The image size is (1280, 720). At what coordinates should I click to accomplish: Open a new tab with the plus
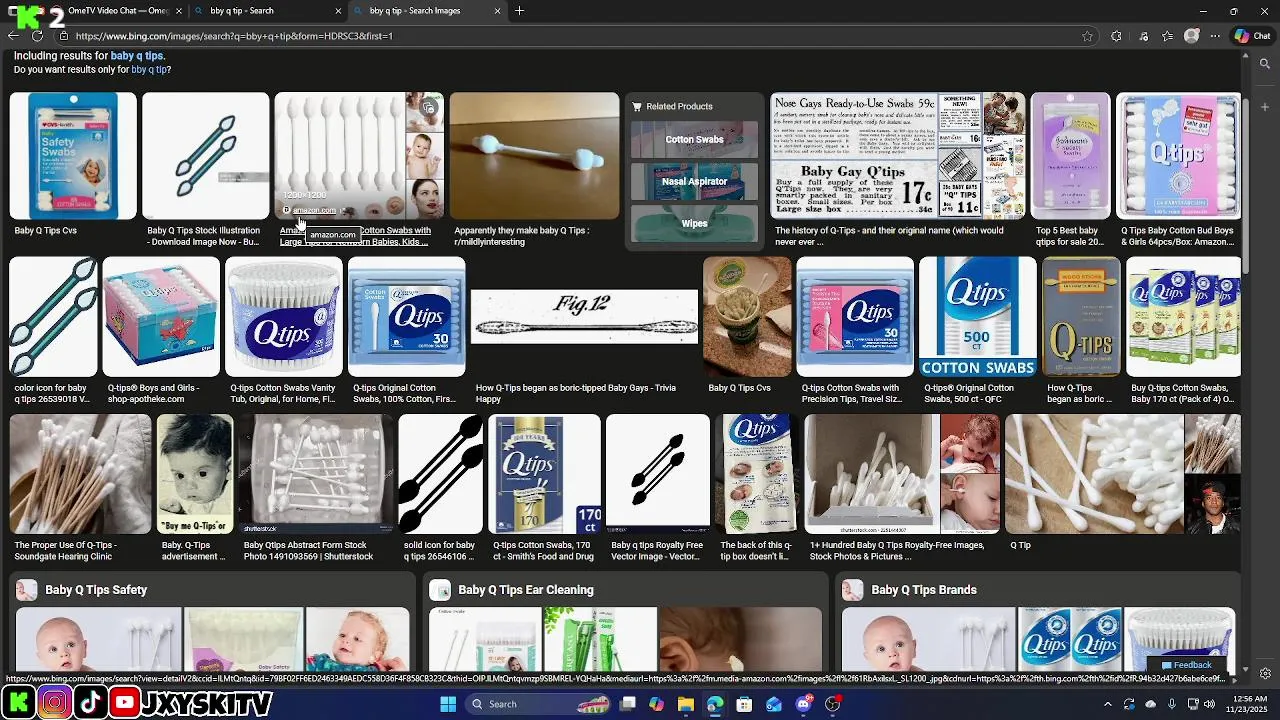tap(519, 11)
